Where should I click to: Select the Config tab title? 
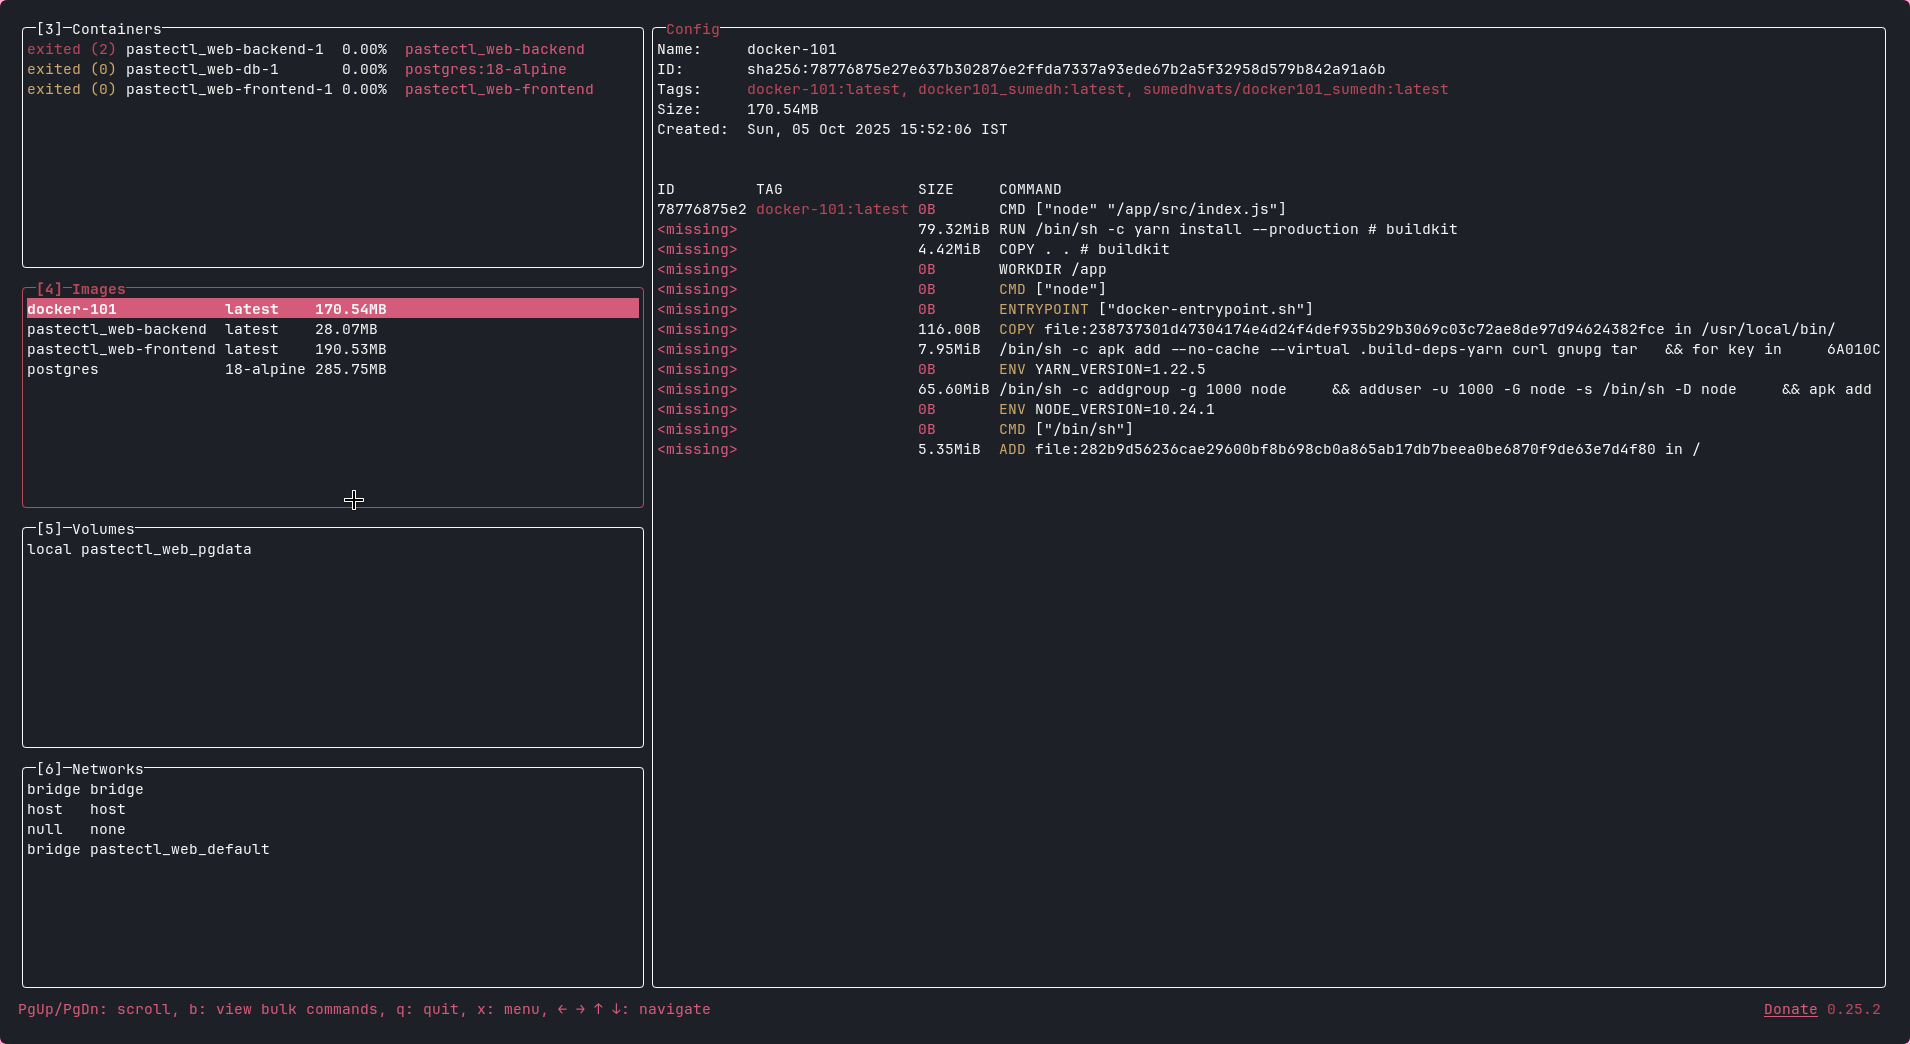[x=692, y=29]
